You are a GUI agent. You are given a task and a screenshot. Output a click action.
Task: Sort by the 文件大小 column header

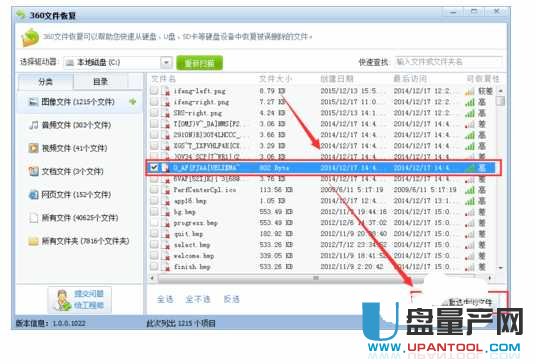275,79
